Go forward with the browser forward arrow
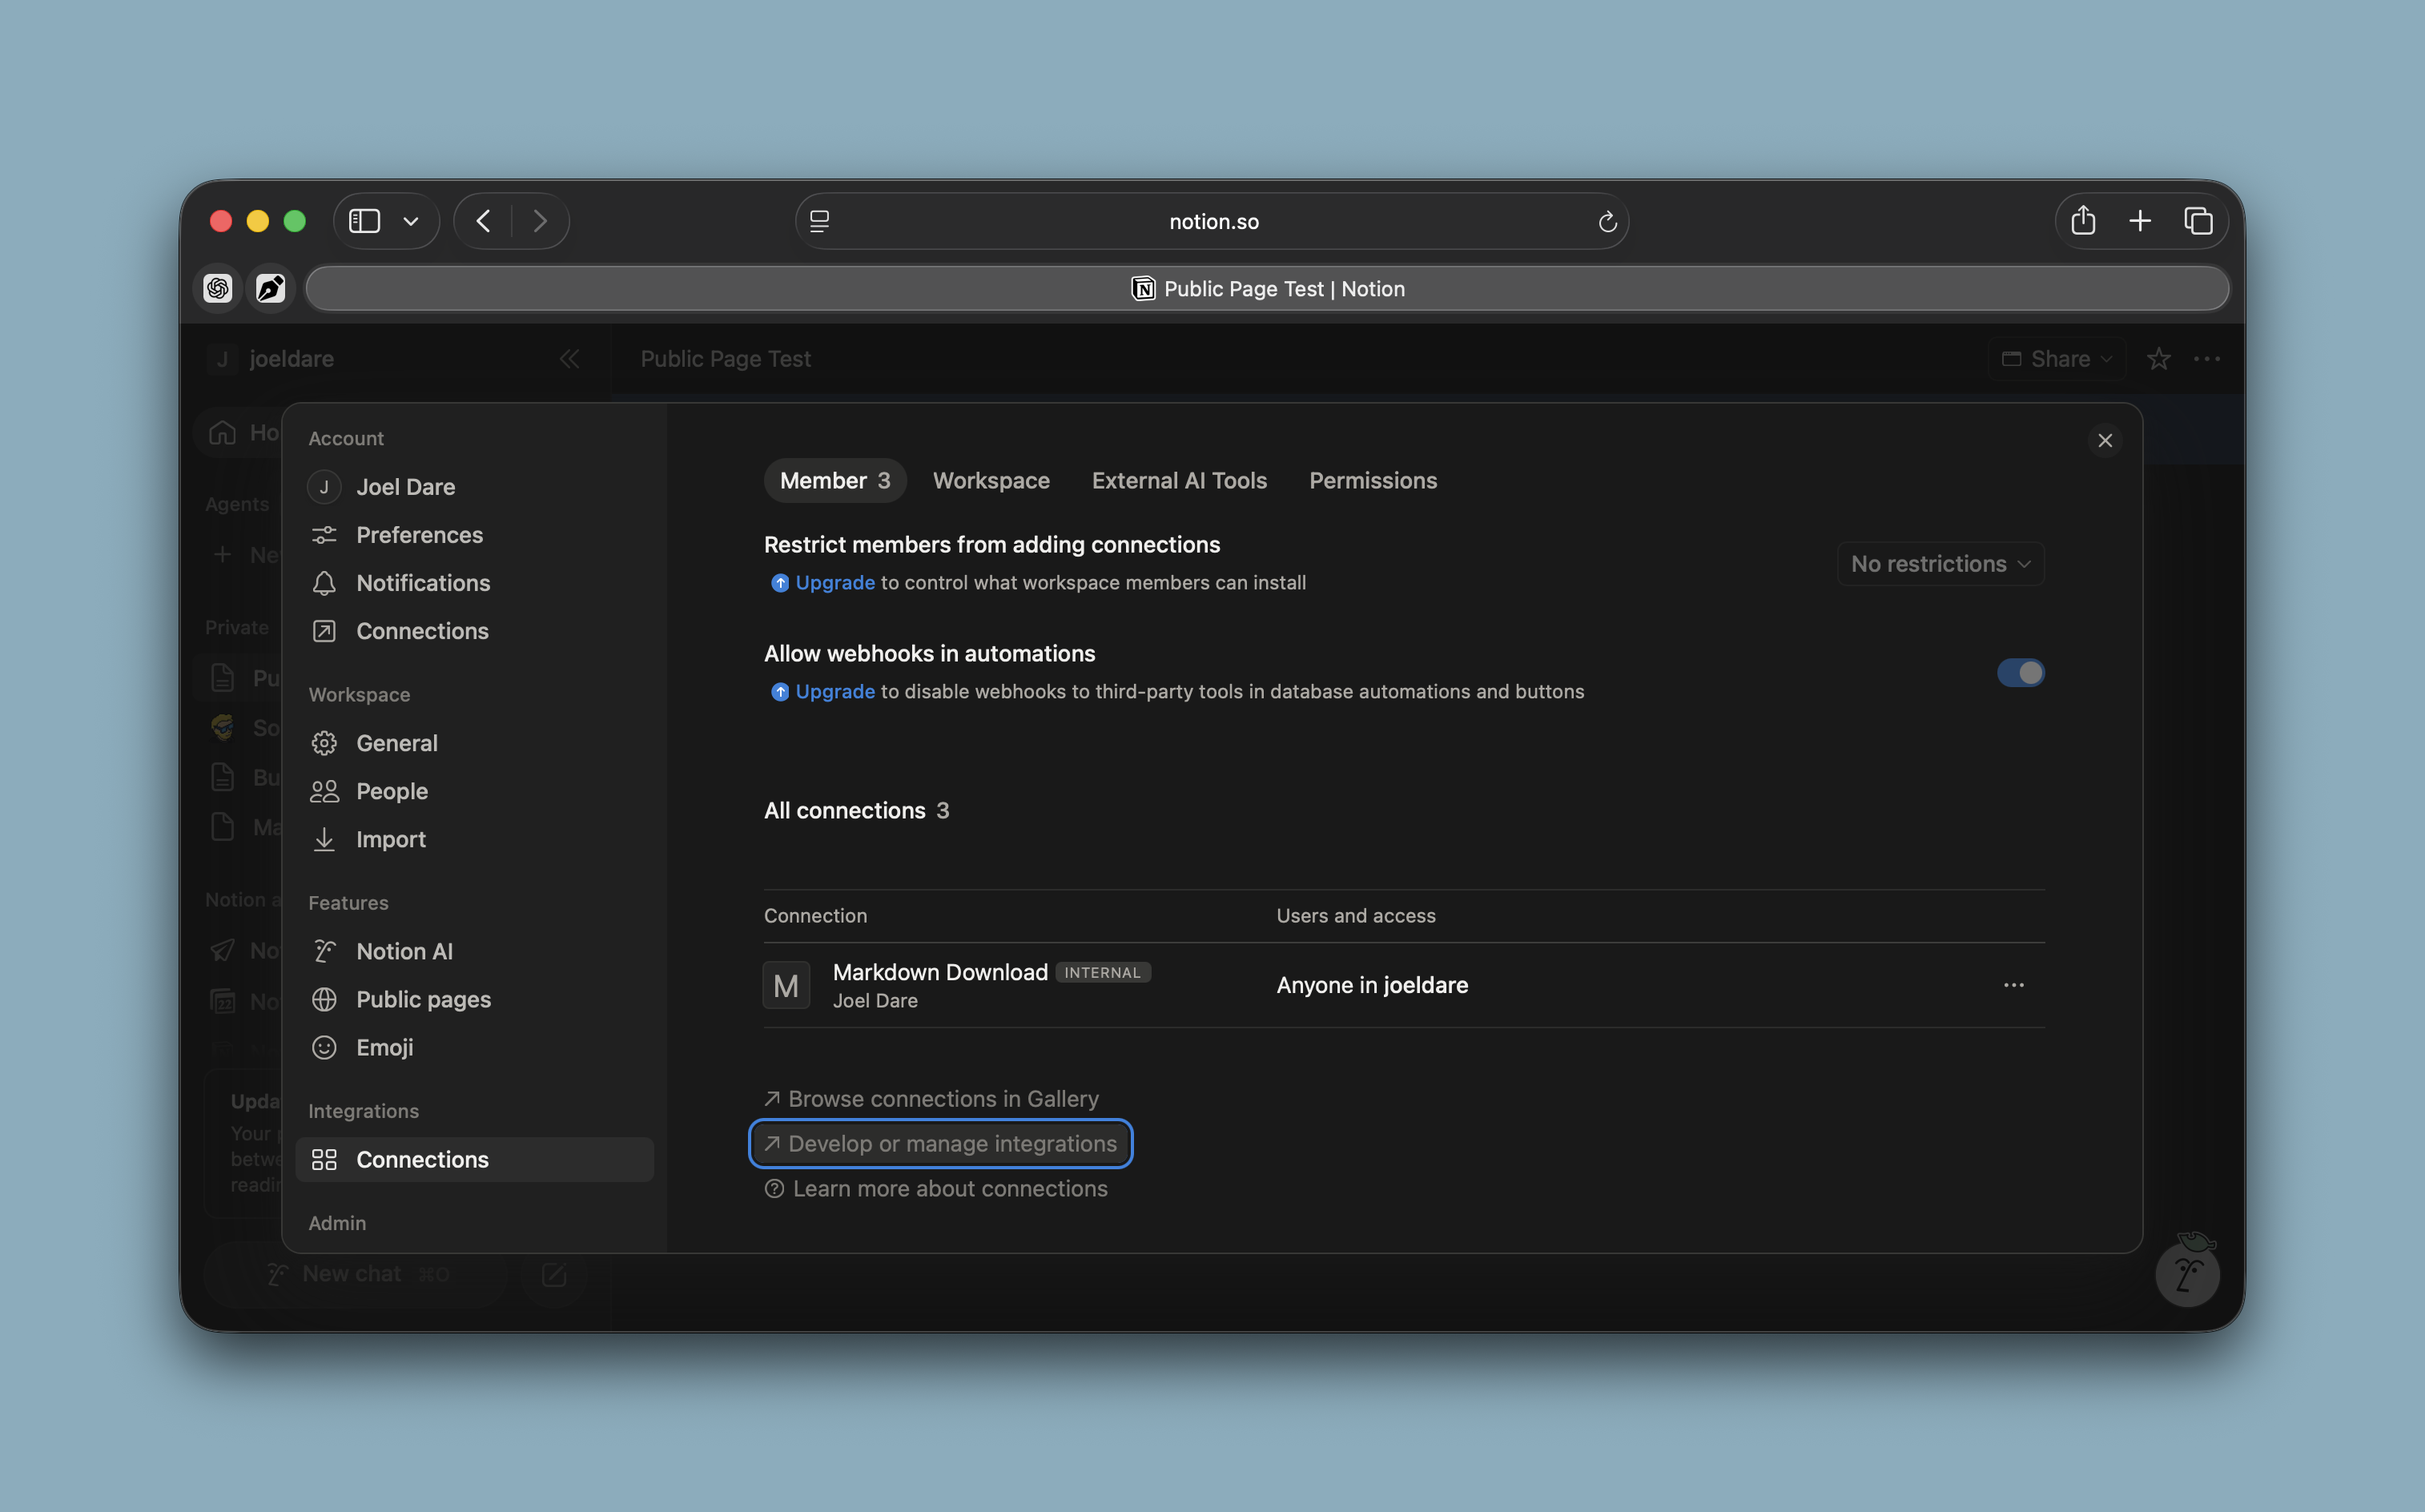The height and width of the screenshot is (1512, 2425). tap(540, 221)
